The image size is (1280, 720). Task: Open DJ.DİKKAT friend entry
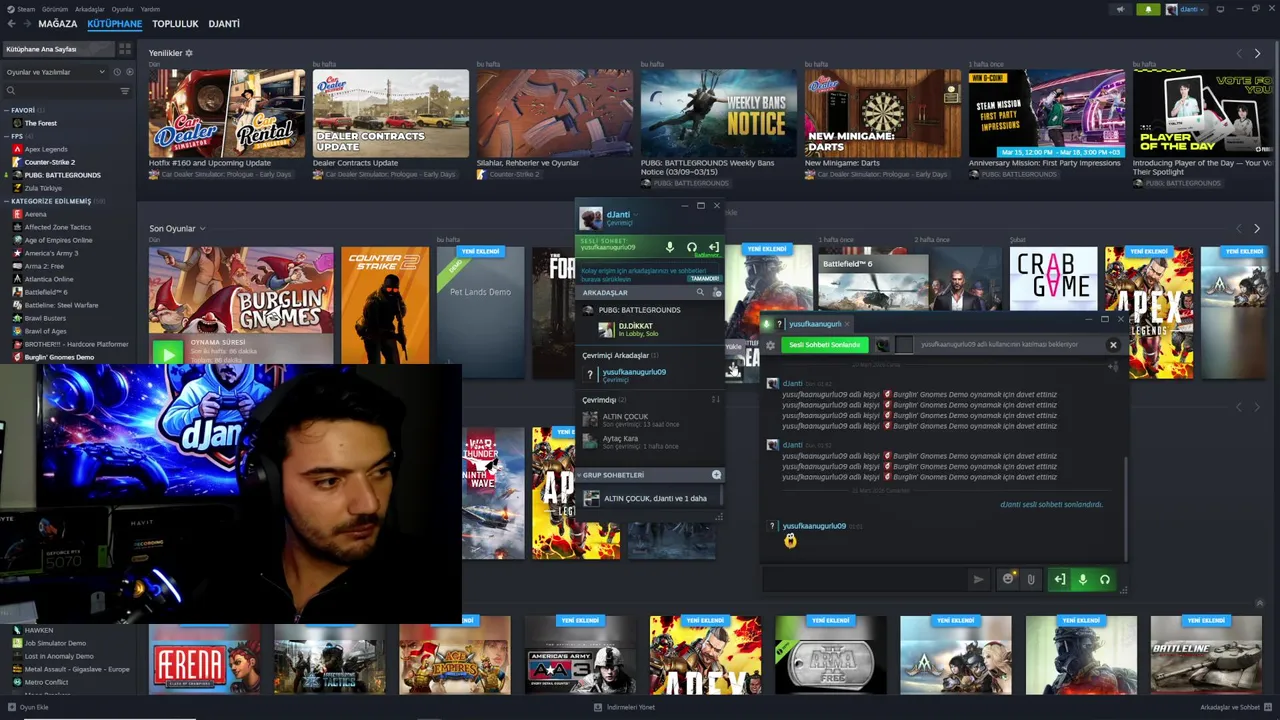pyautogui.click(x=650, y=329)
